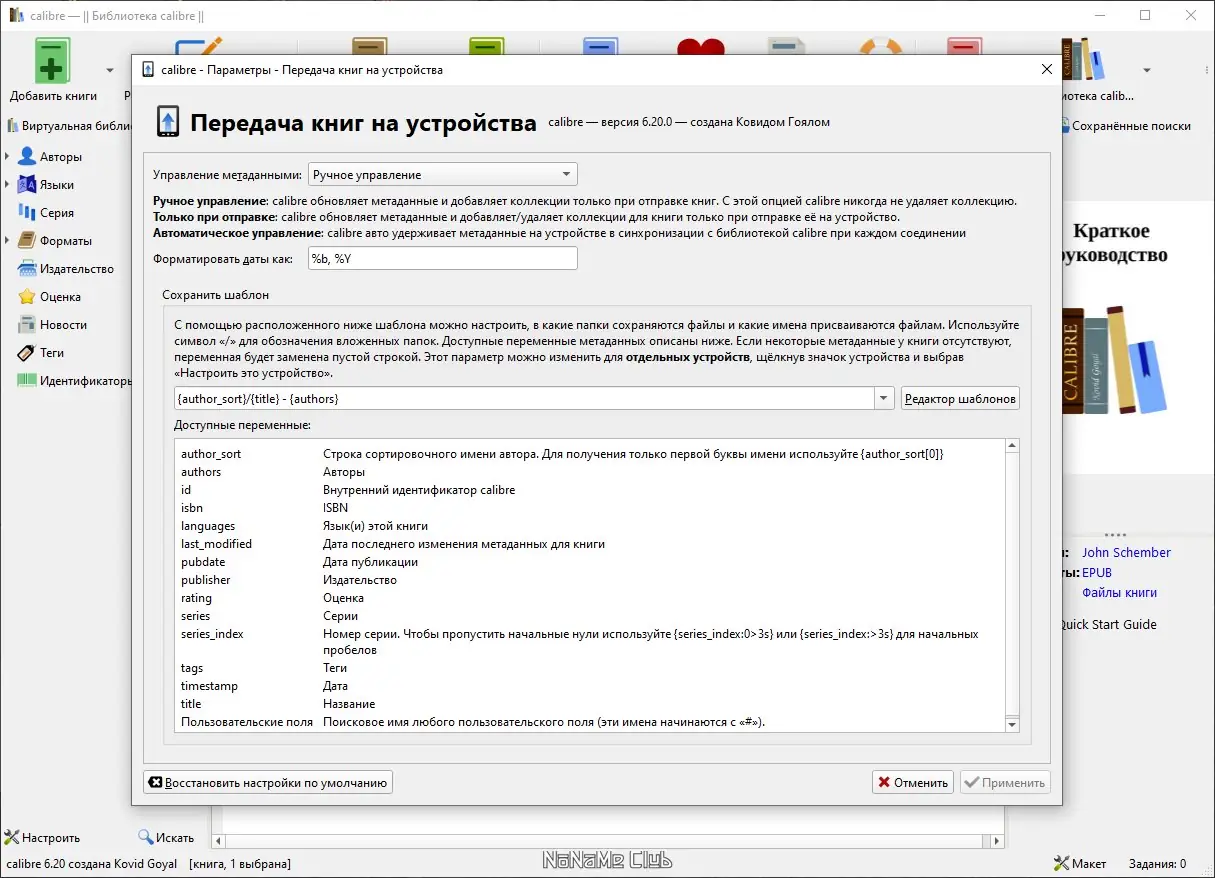Click the Макет layout button
The image size is (1215, 878).
(x=1080, y=864)
